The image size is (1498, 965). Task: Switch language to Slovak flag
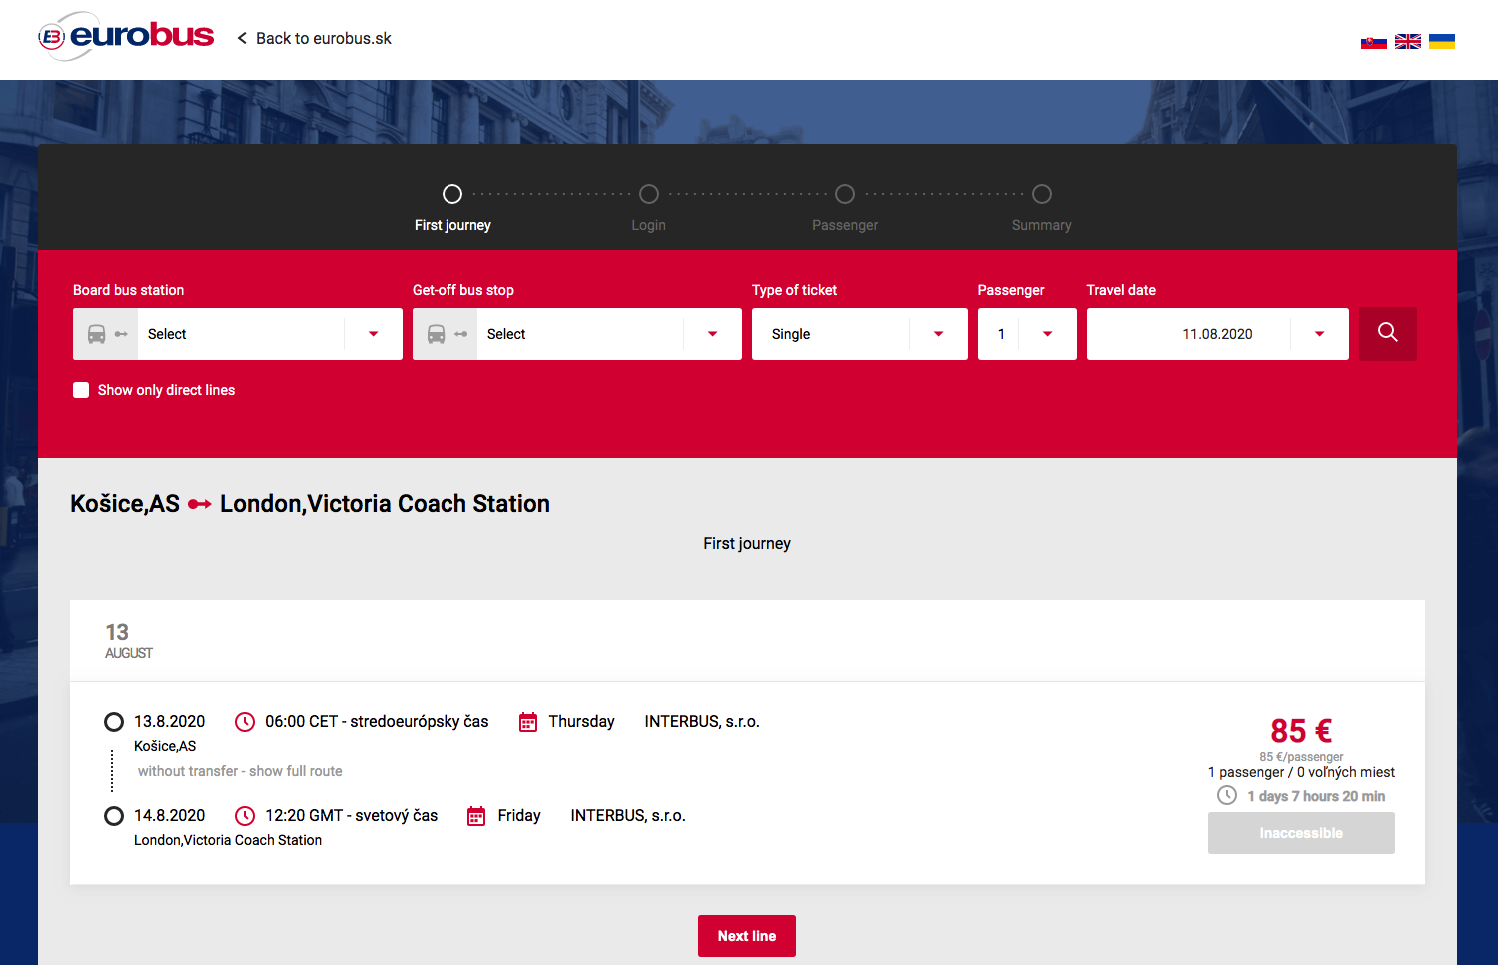[1373, 42]
